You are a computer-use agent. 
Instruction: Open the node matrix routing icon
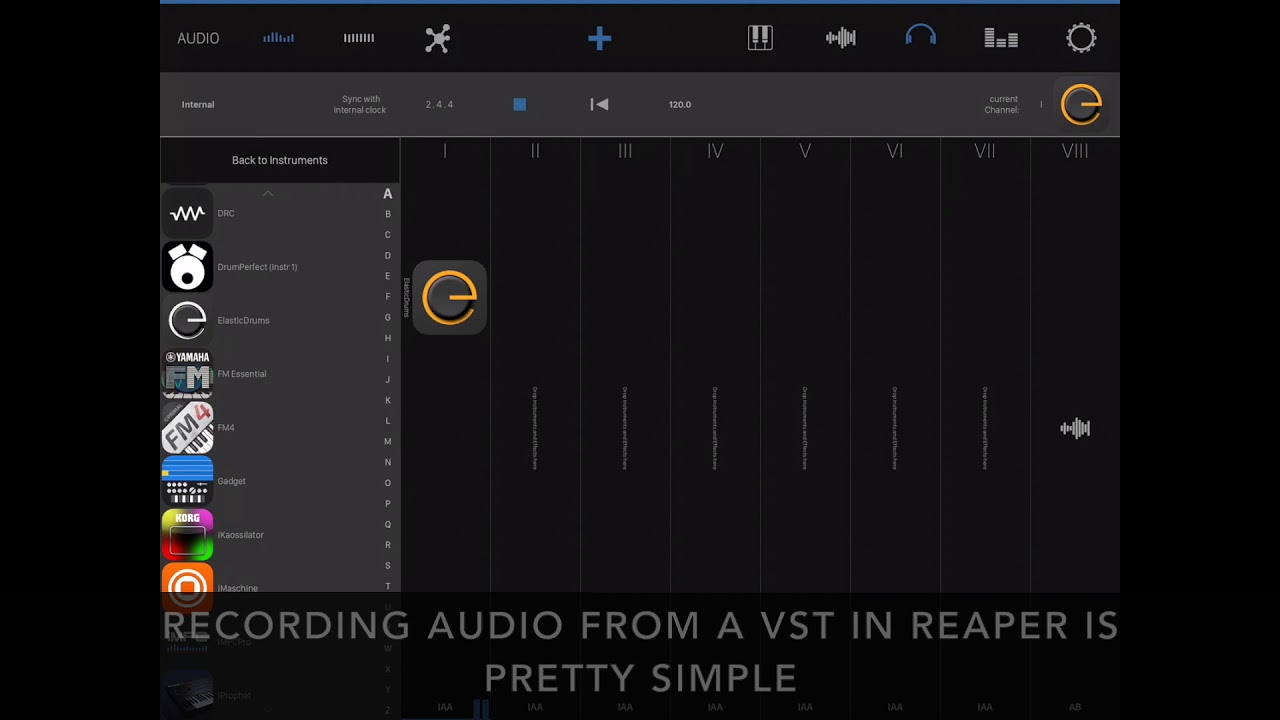[x=438, y=38]
